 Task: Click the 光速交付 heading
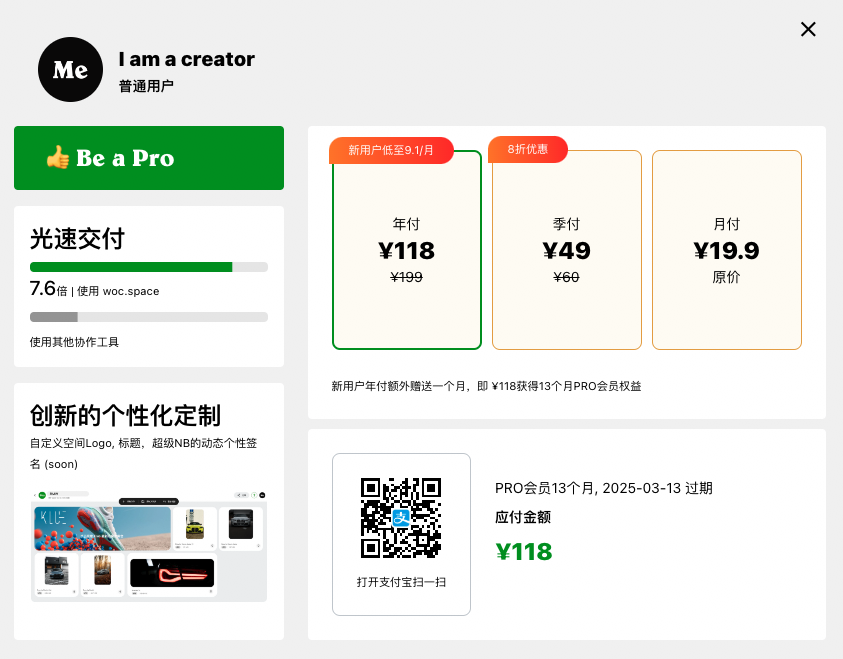tap(77, 239)
